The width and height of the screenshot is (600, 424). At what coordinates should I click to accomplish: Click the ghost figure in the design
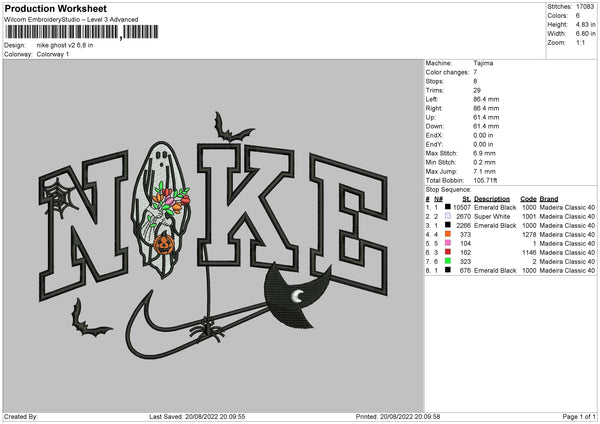coord(160,209)
